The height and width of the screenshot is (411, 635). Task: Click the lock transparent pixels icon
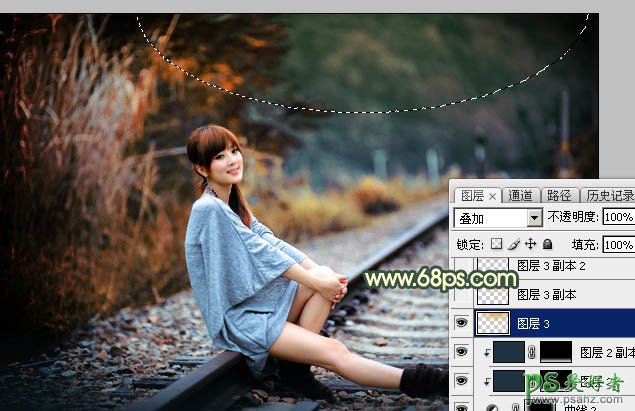(x=498, y=244)
